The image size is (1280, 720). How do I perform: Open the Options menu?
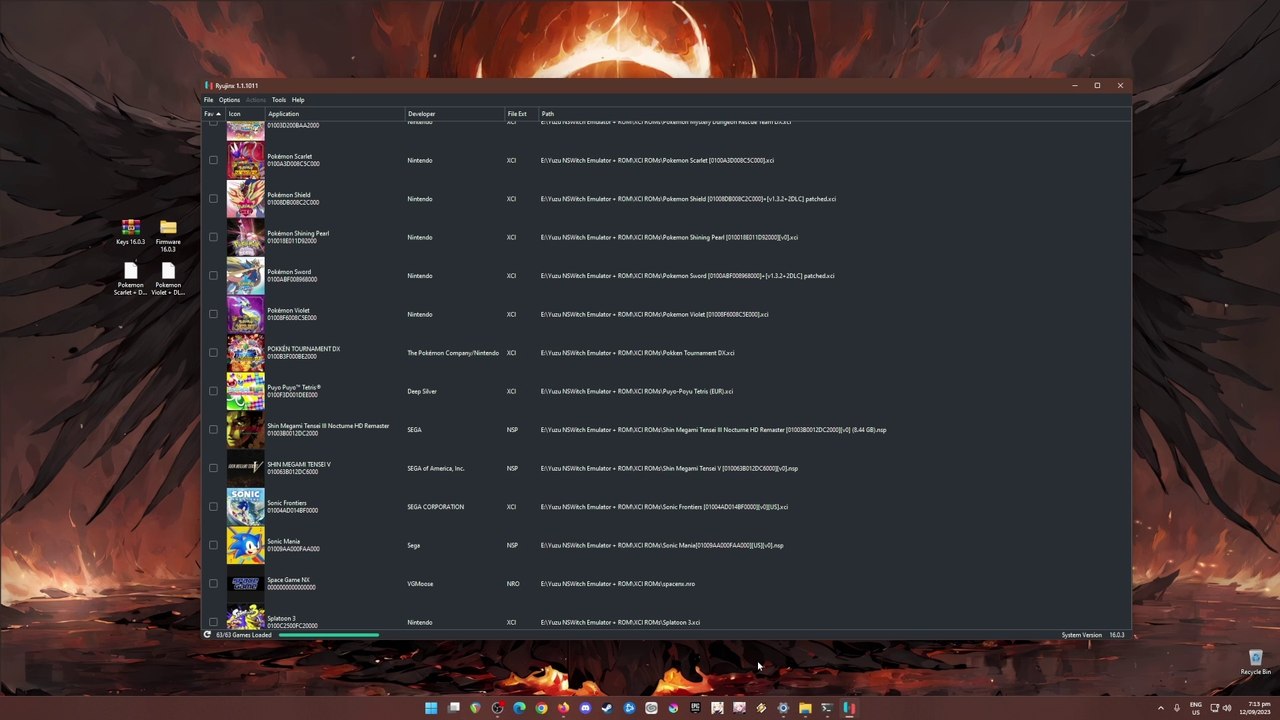point(229,100)
